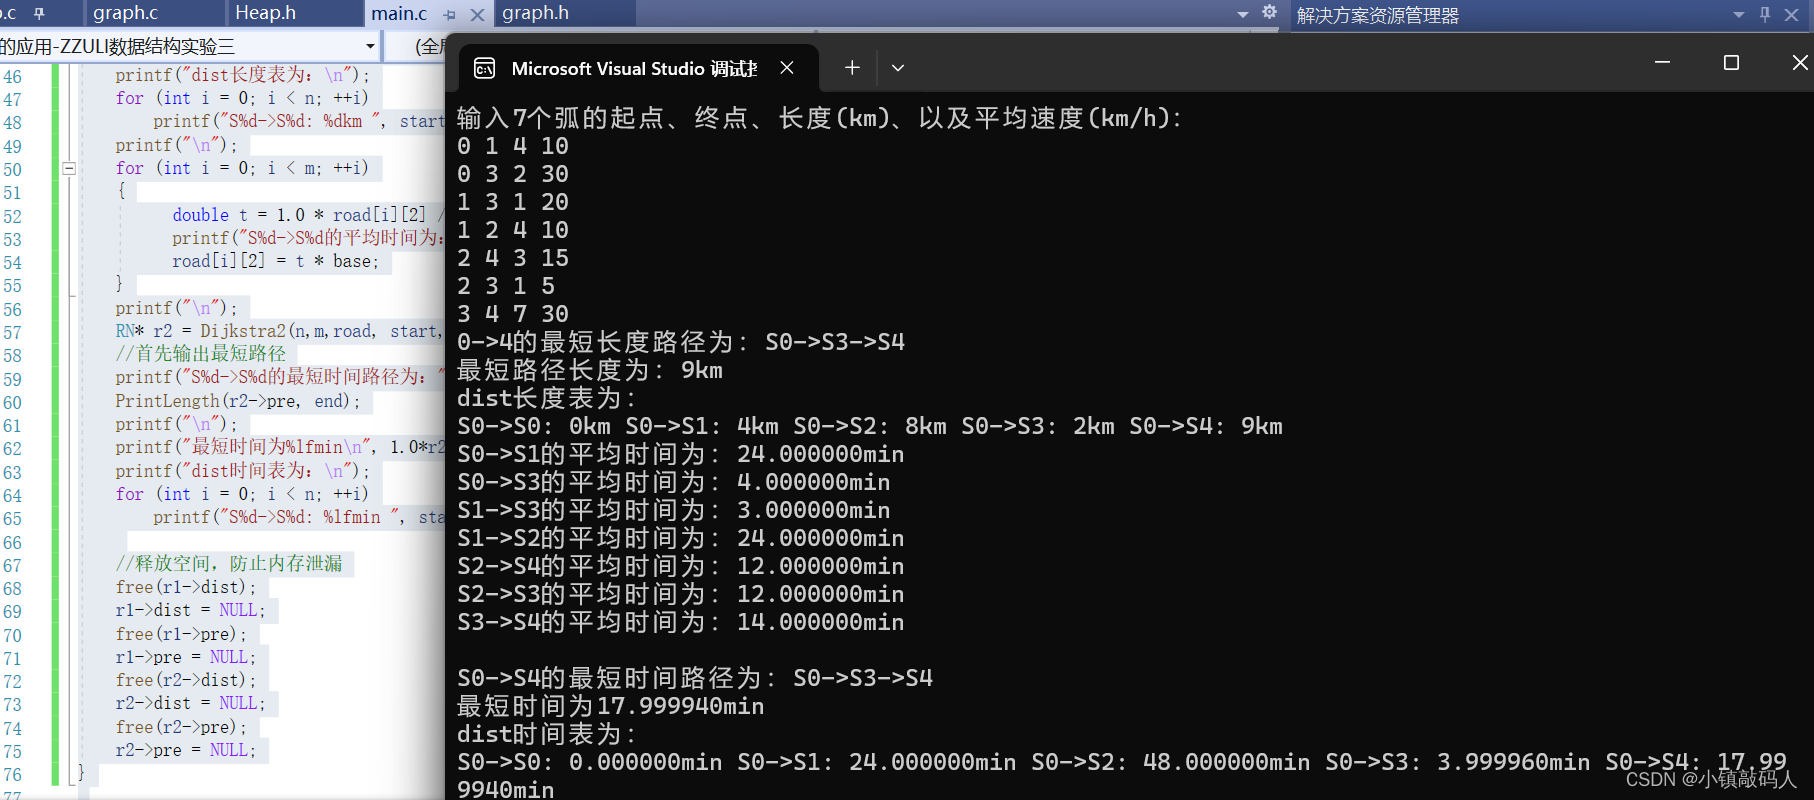Click console input row 3 4 7 30
Screen dimensions: 1814x800
(x=513, y=314)
